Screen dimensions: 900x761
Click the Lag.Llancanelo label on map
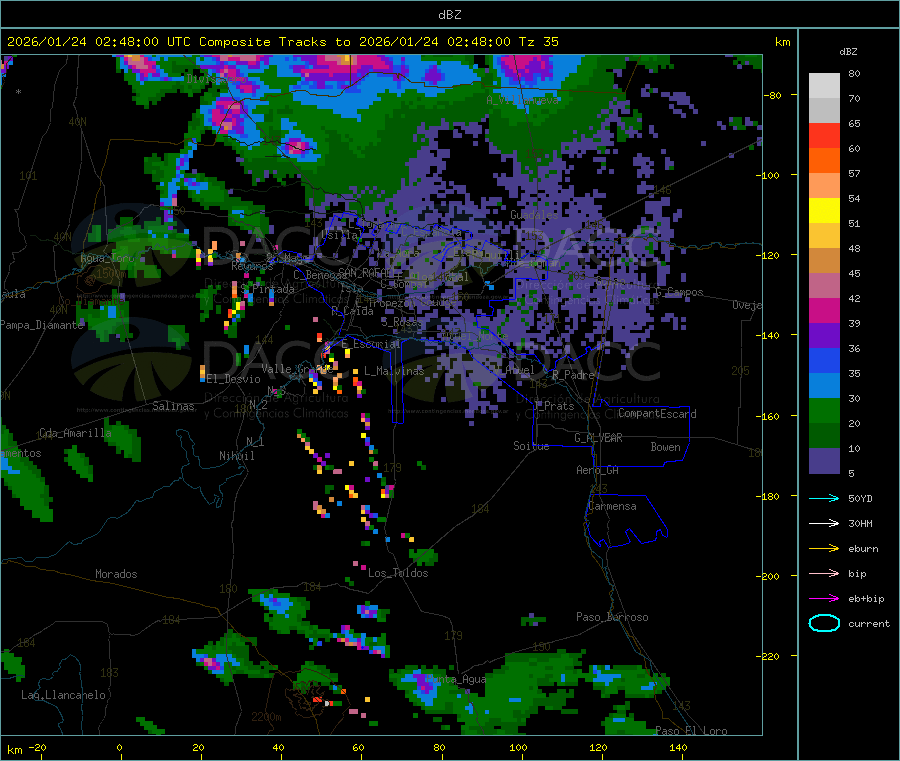click(63, 695)
